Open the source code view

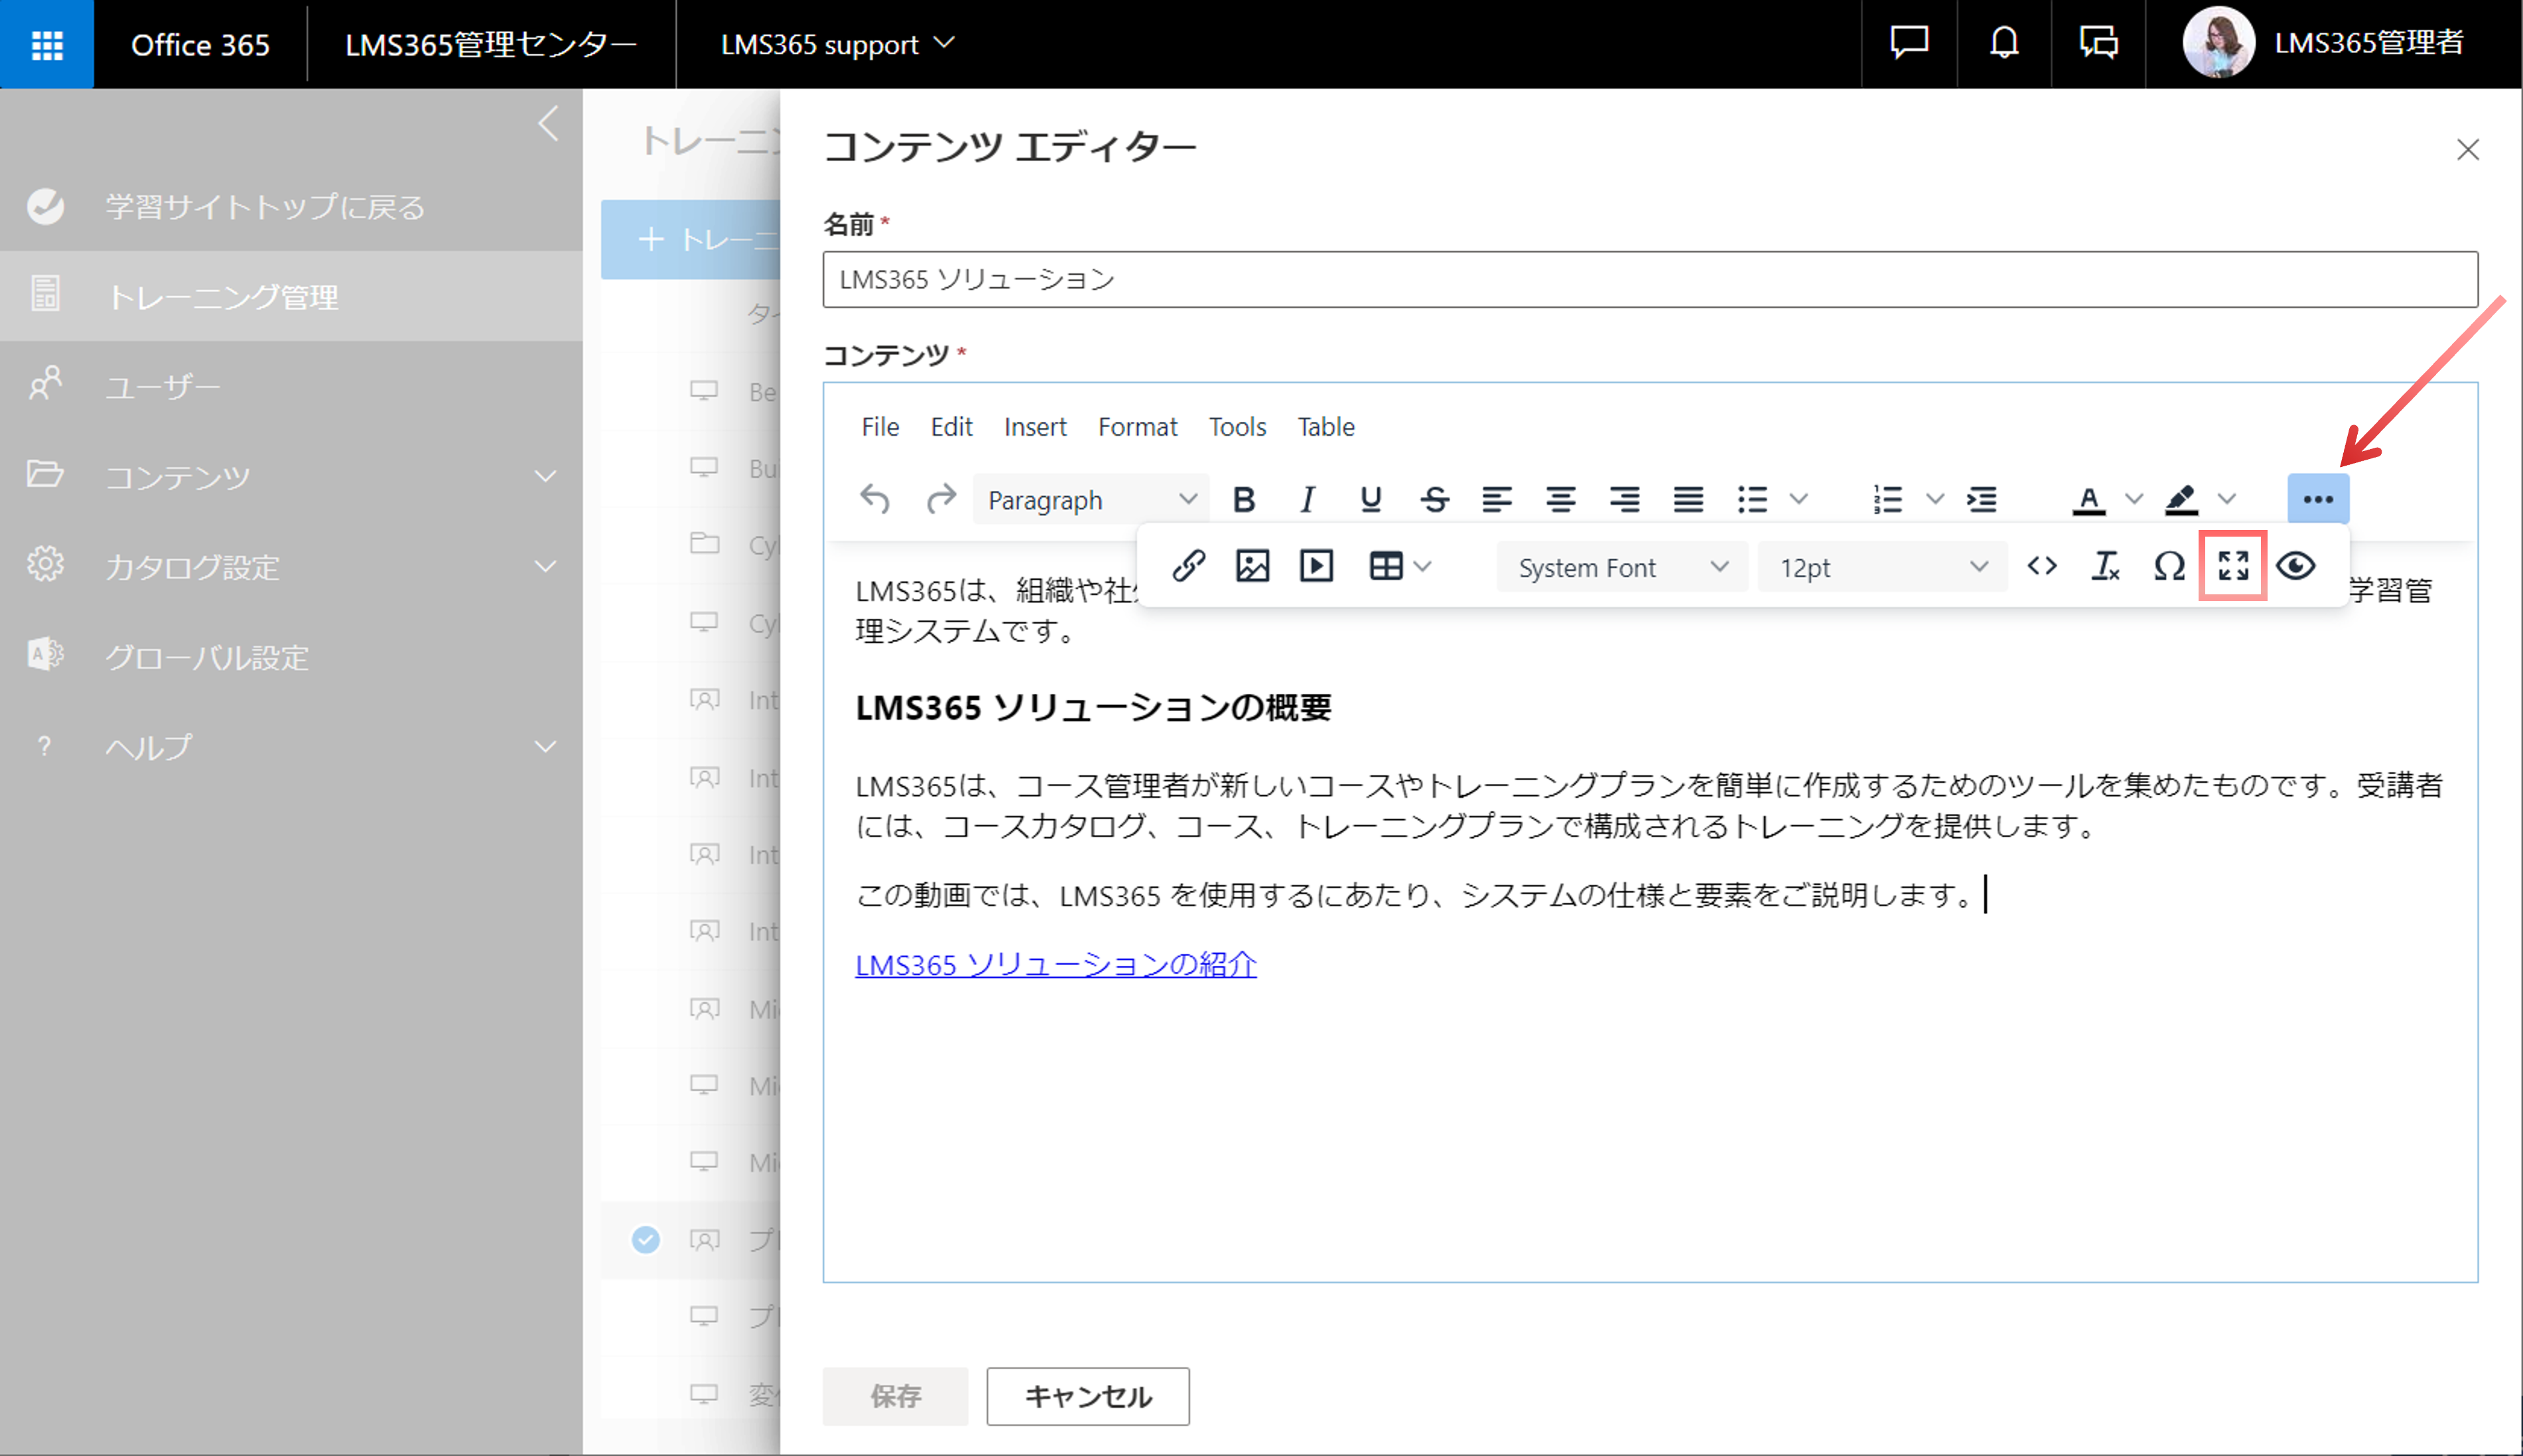point(2042,567)
